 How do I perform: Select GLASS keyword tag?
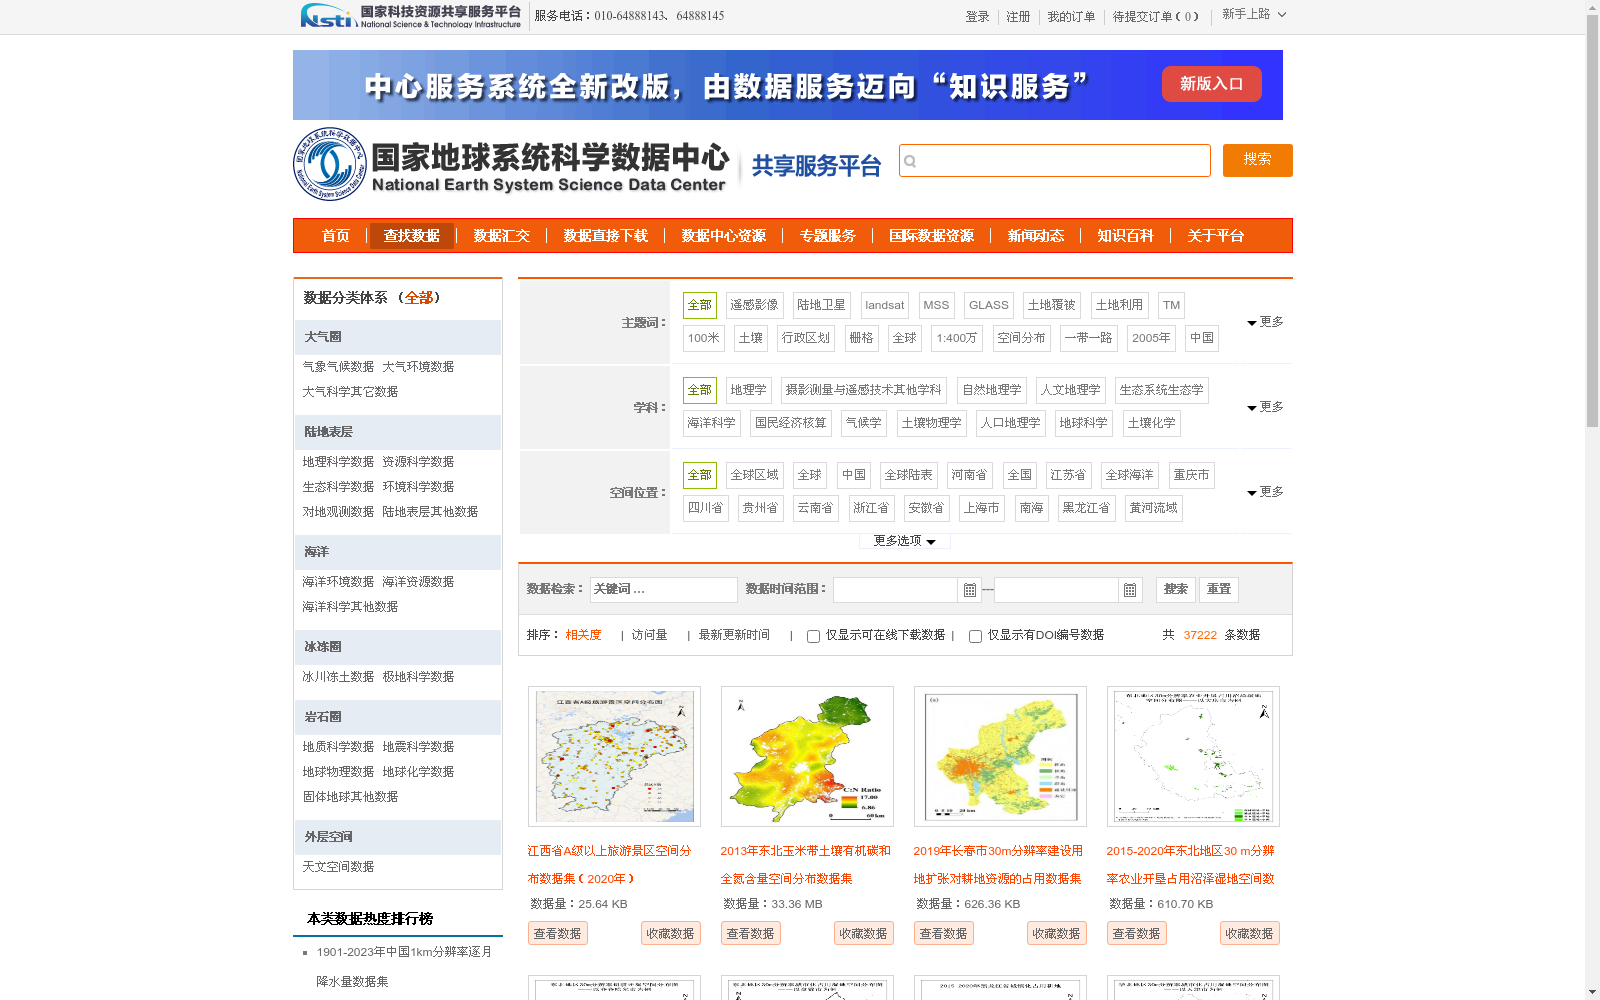pos(989,305)
